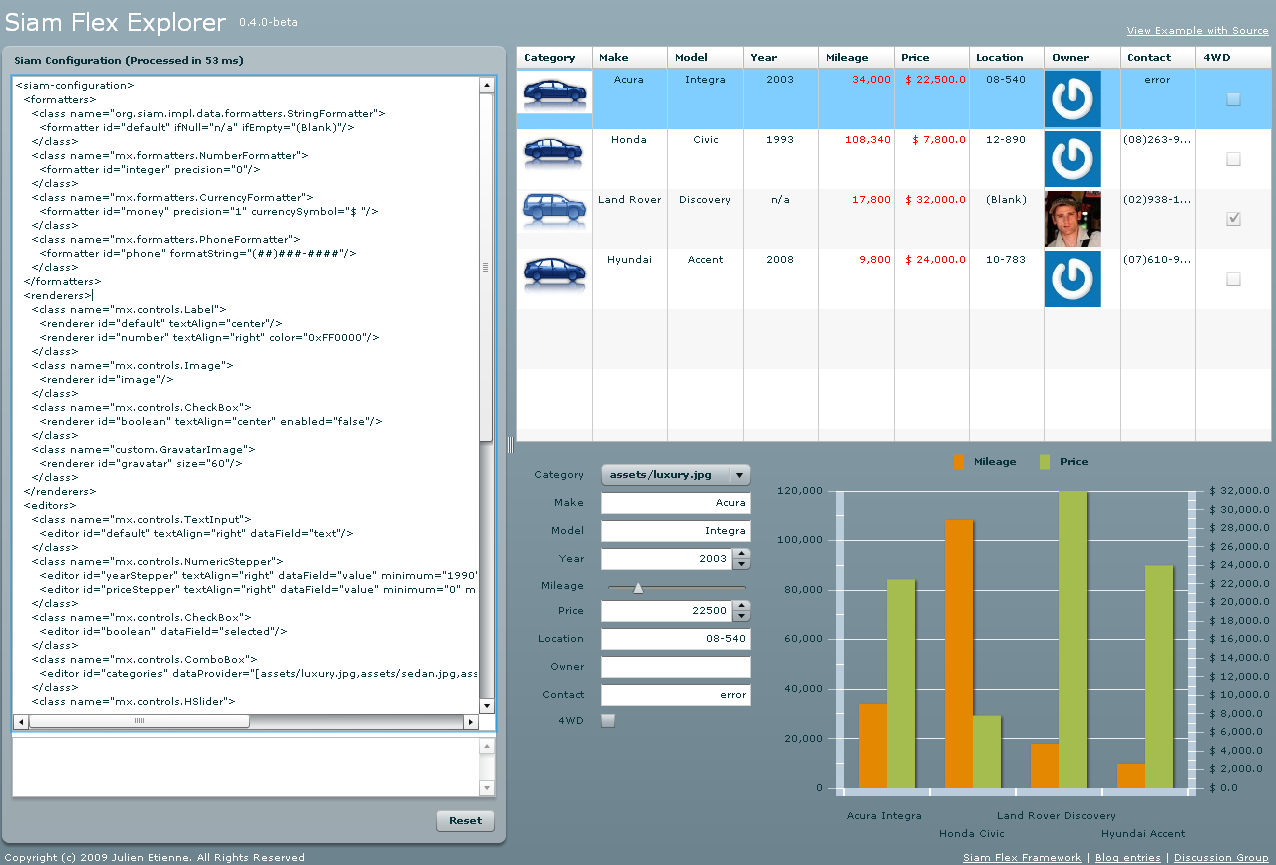The width and height of the screenshot is (1276, 865).
Task: Toggle the 4WD checkbox in the Acura row
Action: point(1233,99)
